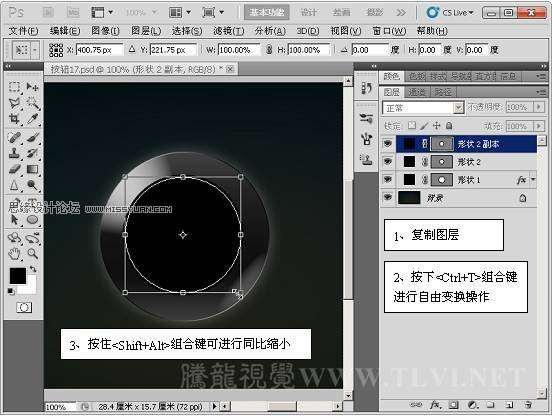Select the Brush tool

pos(32,137)
